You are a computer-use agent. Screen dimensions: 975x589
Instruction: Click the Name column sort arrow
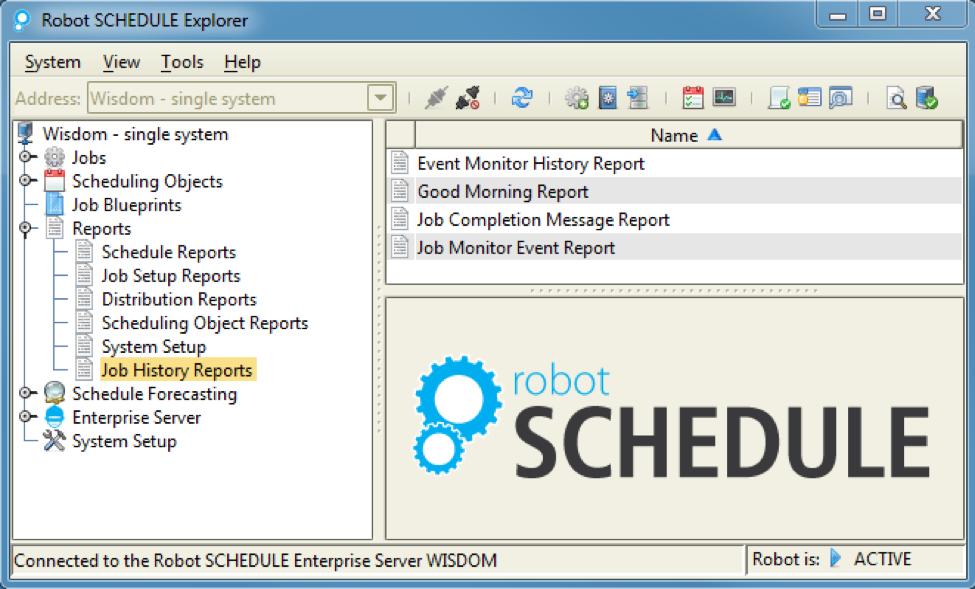click(x=715, y=134)
